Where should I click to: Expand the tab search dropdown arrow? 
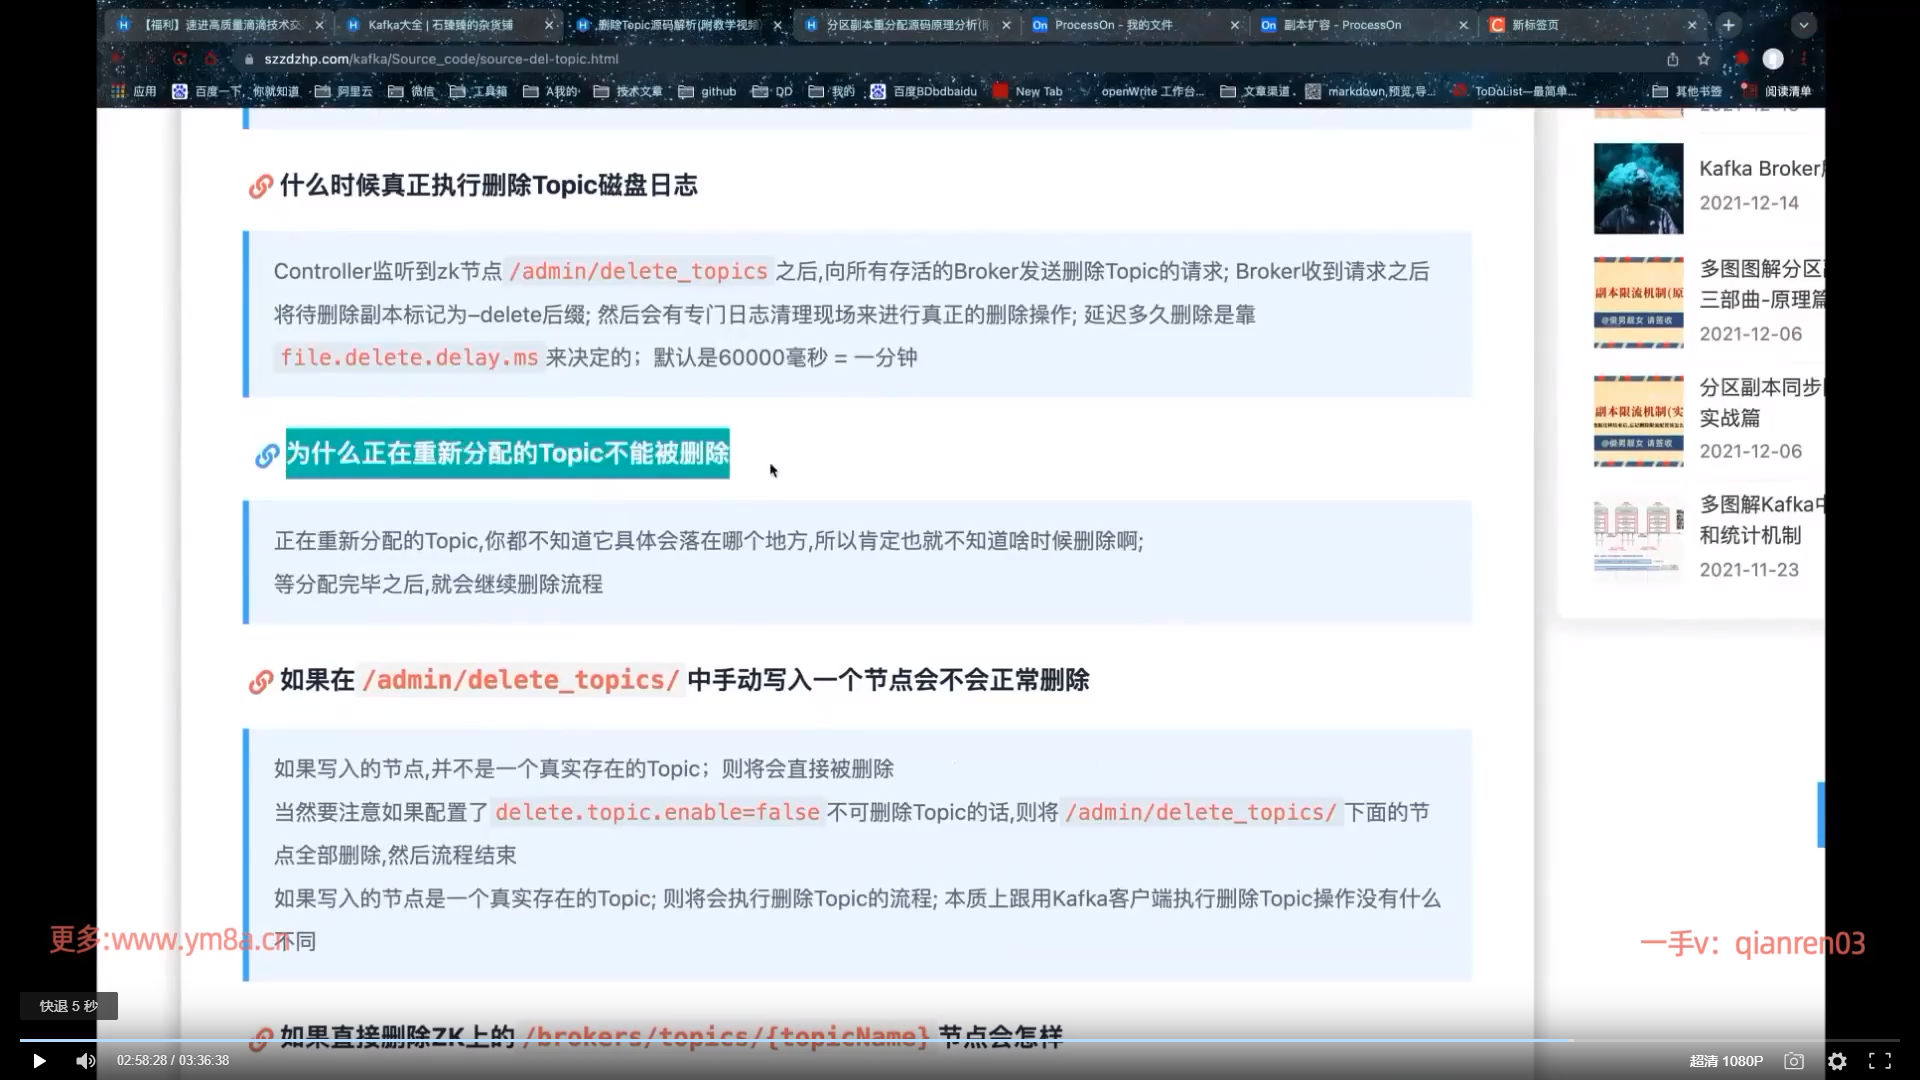point(1804,25)
